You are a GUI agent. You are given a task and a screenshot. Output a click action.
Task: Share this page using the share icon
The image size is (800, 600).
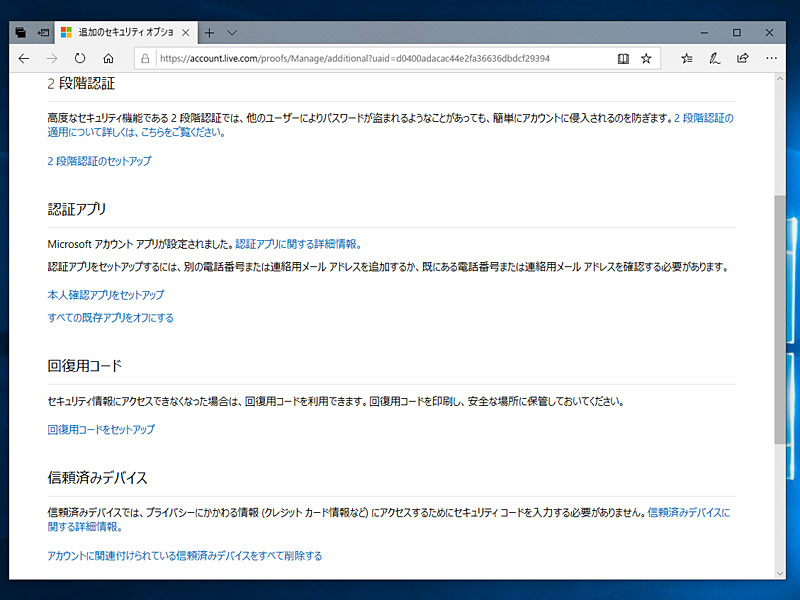tap(741, 58)
